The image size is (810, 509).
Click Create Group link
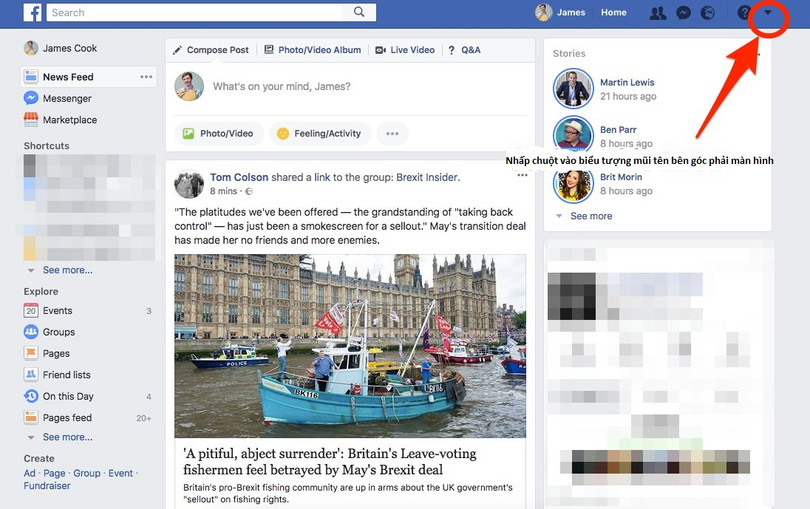pos(87,473)
